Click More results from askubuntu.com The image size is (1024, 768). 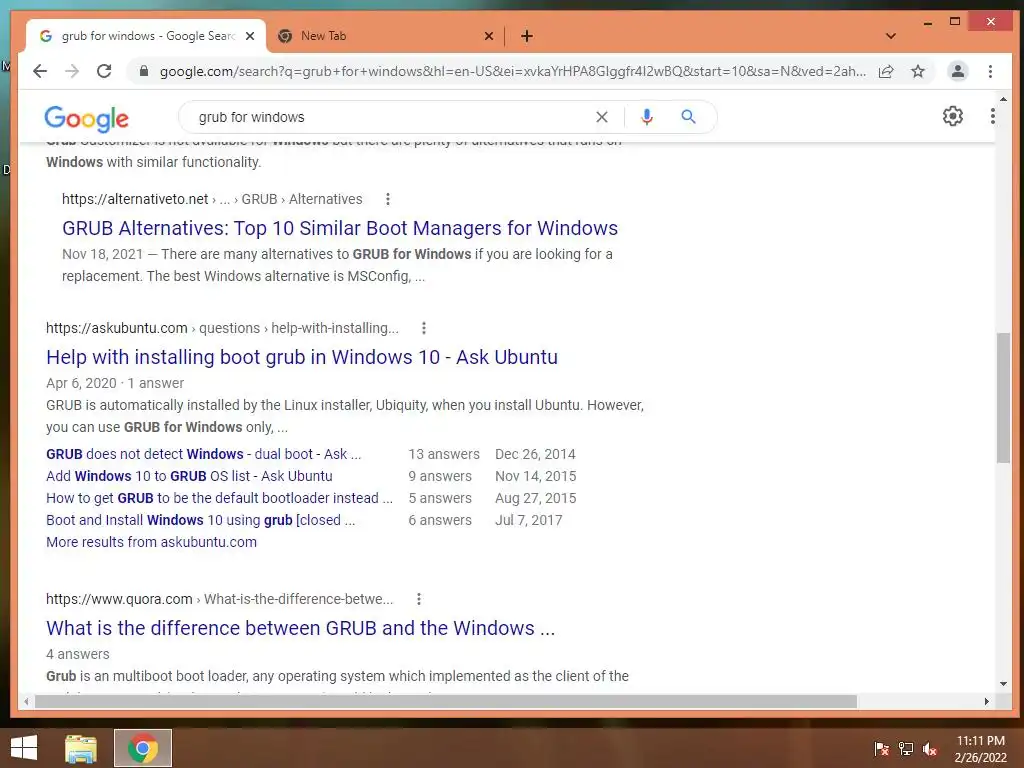click(151, 542)
